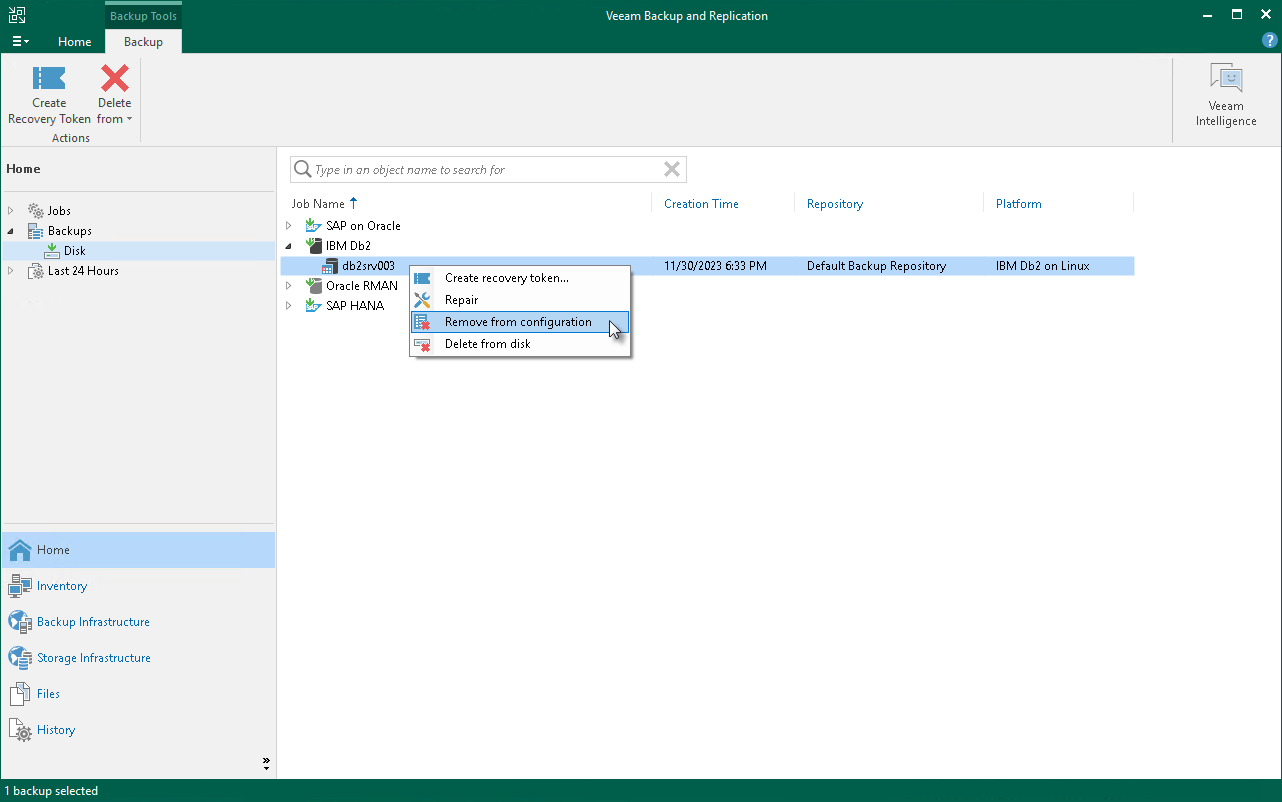
Task: Collapse the IBM Db2 backup node
Action: click(x=289, y=245)
